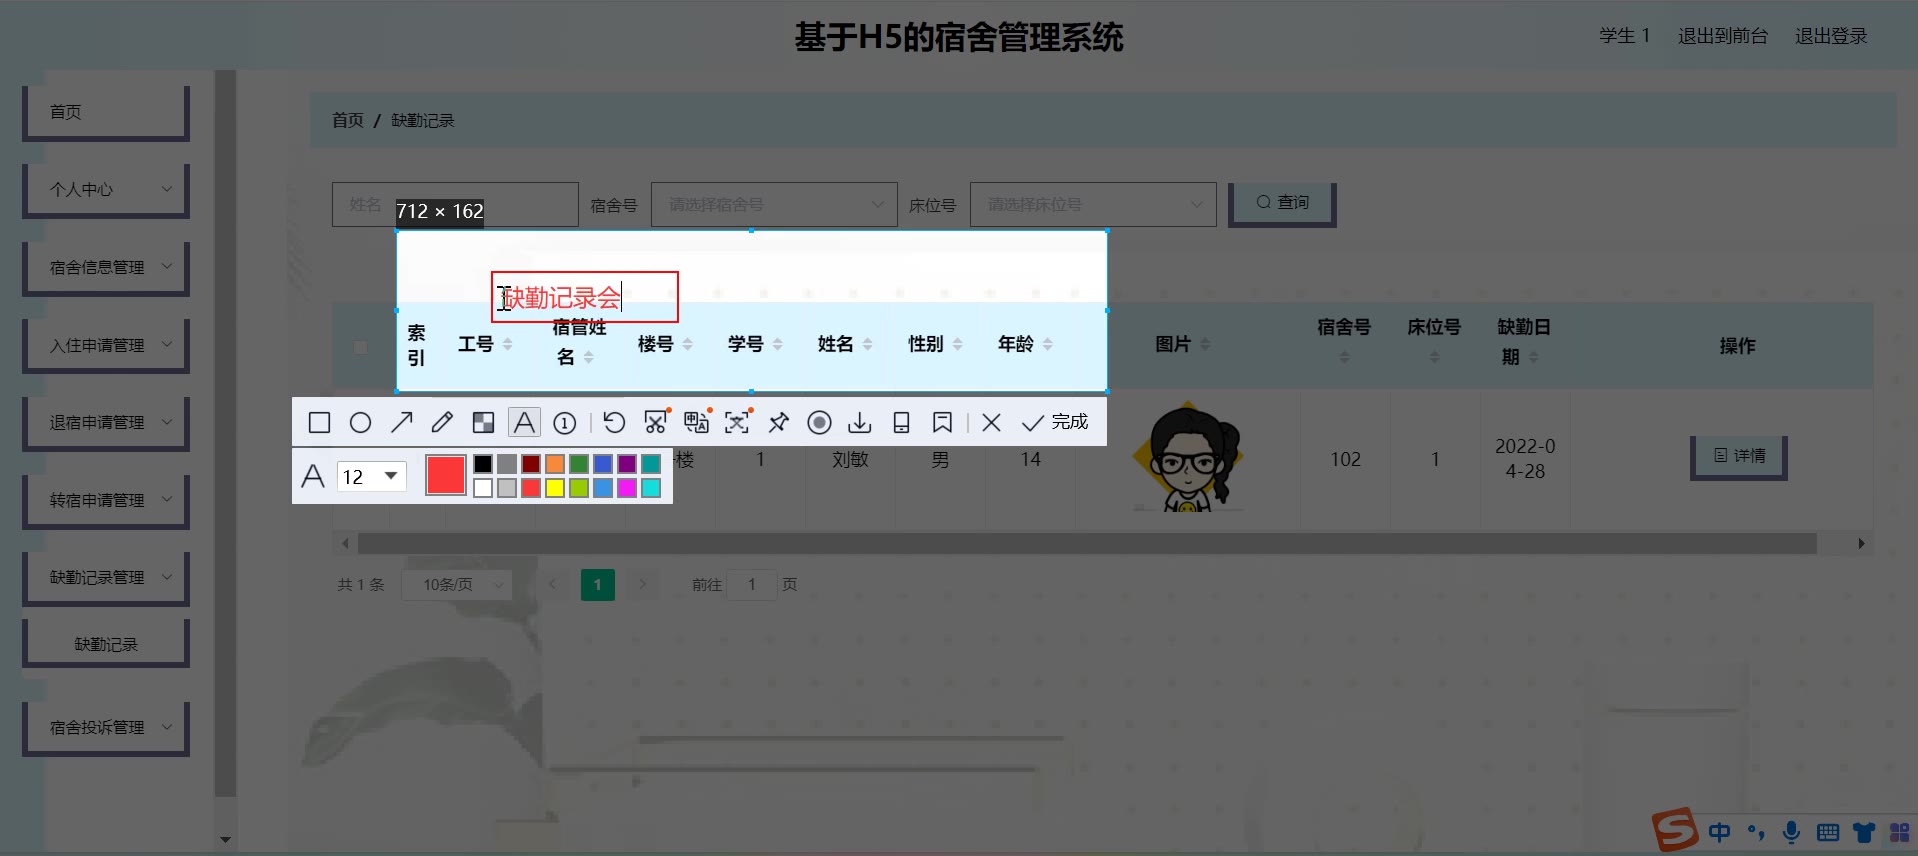This screenshot has height=856, width=1918.
Task: Select the mosaic blur tool
Action: click(x=483, y=423)
